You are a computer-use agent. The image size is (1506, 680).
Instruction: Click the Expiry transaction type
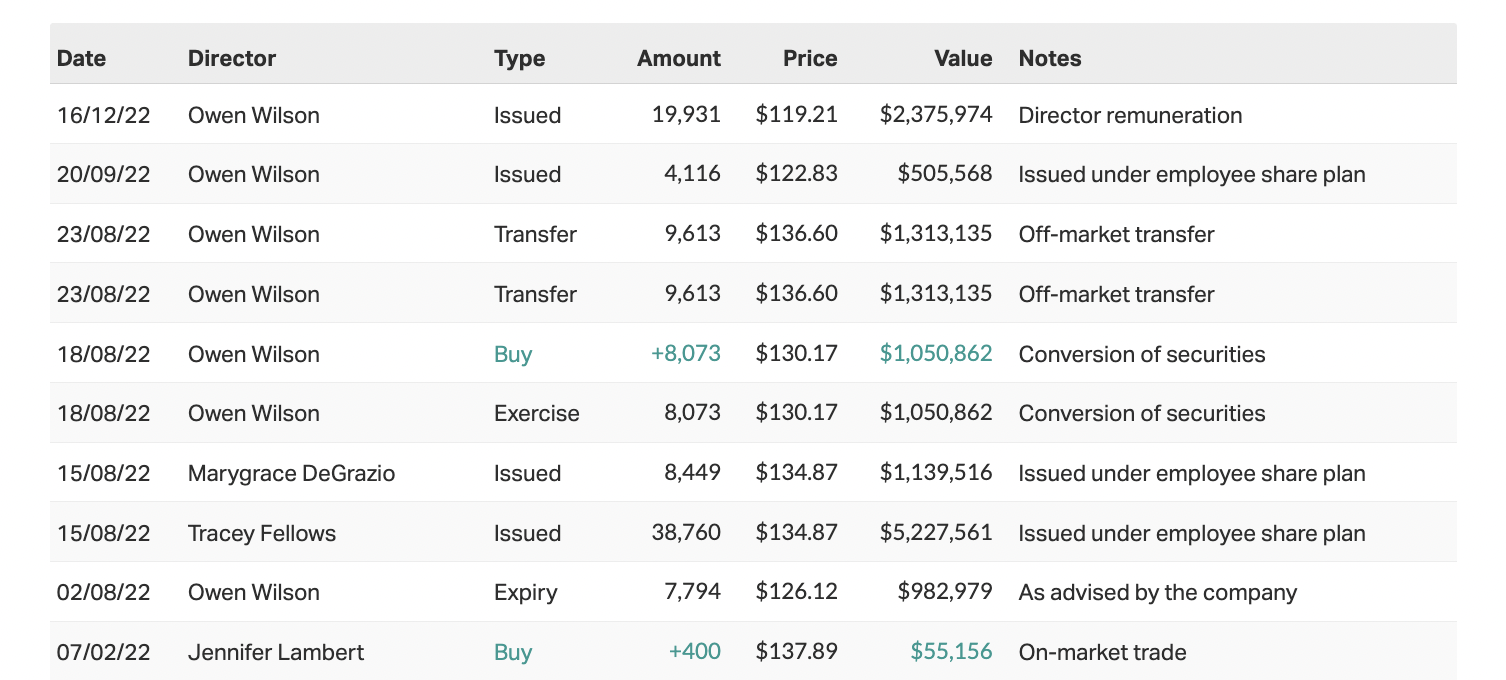click(x=526, y=592)
